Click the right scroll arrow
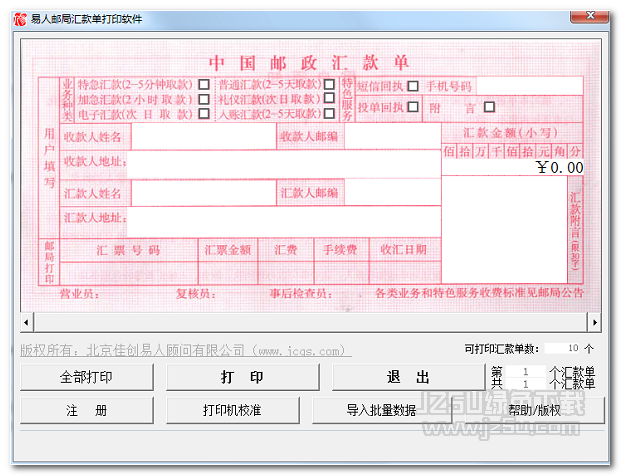This screenshot has width=621, height=476. point(594,322)
